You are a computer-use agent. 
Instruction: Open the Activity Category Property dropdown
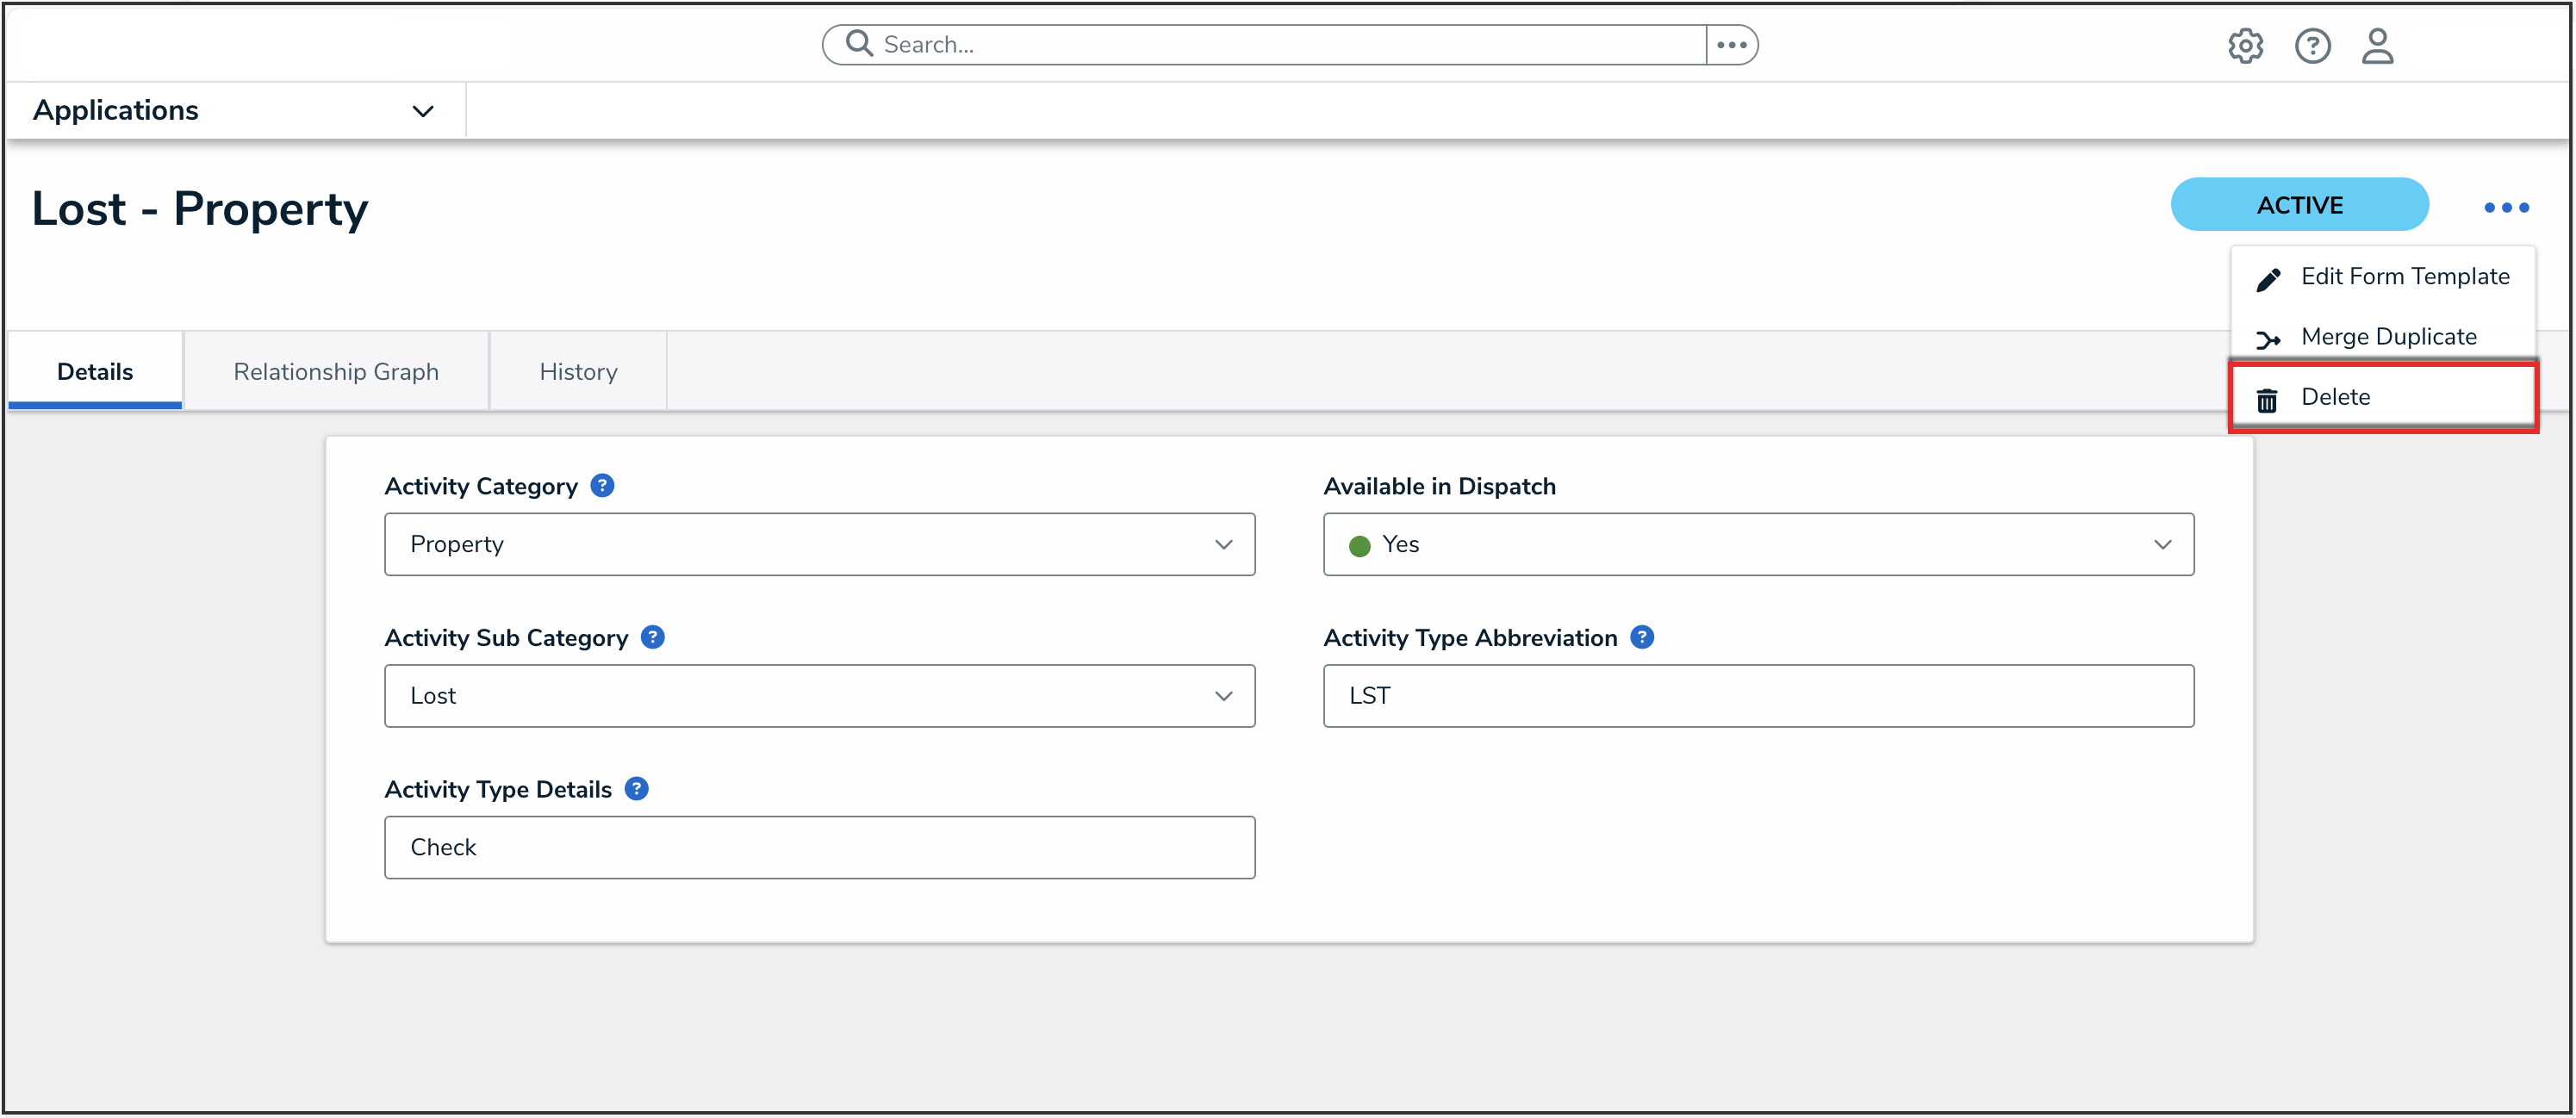point(819,544)
